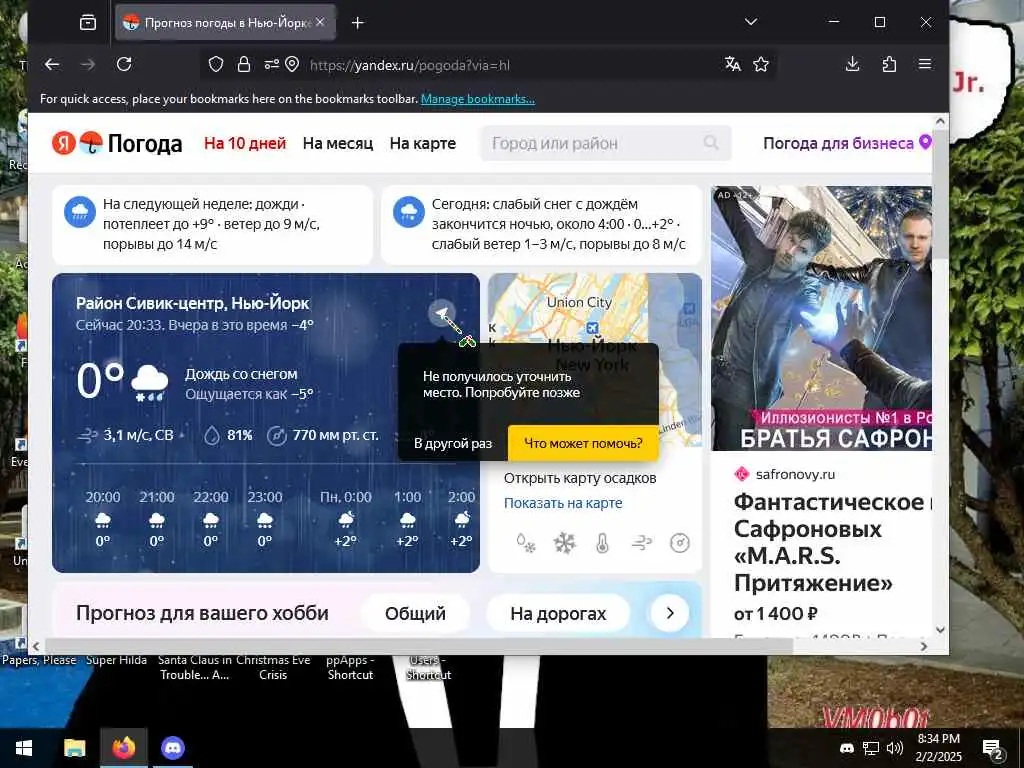This screenshot has width=1024, height=768.
Task: Open the taskbar clock showing 8:34 PM
Action: (938, 748)
